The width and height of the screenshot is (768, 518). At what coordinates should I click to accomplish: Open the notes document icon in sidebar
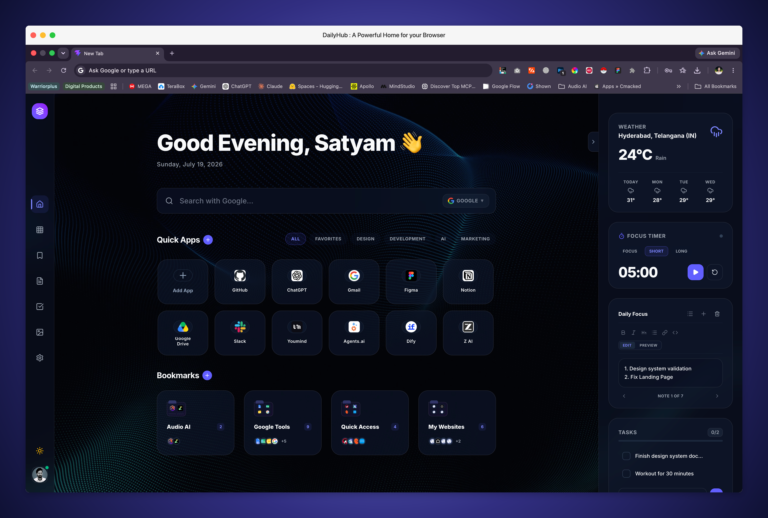tap(40, 281)
